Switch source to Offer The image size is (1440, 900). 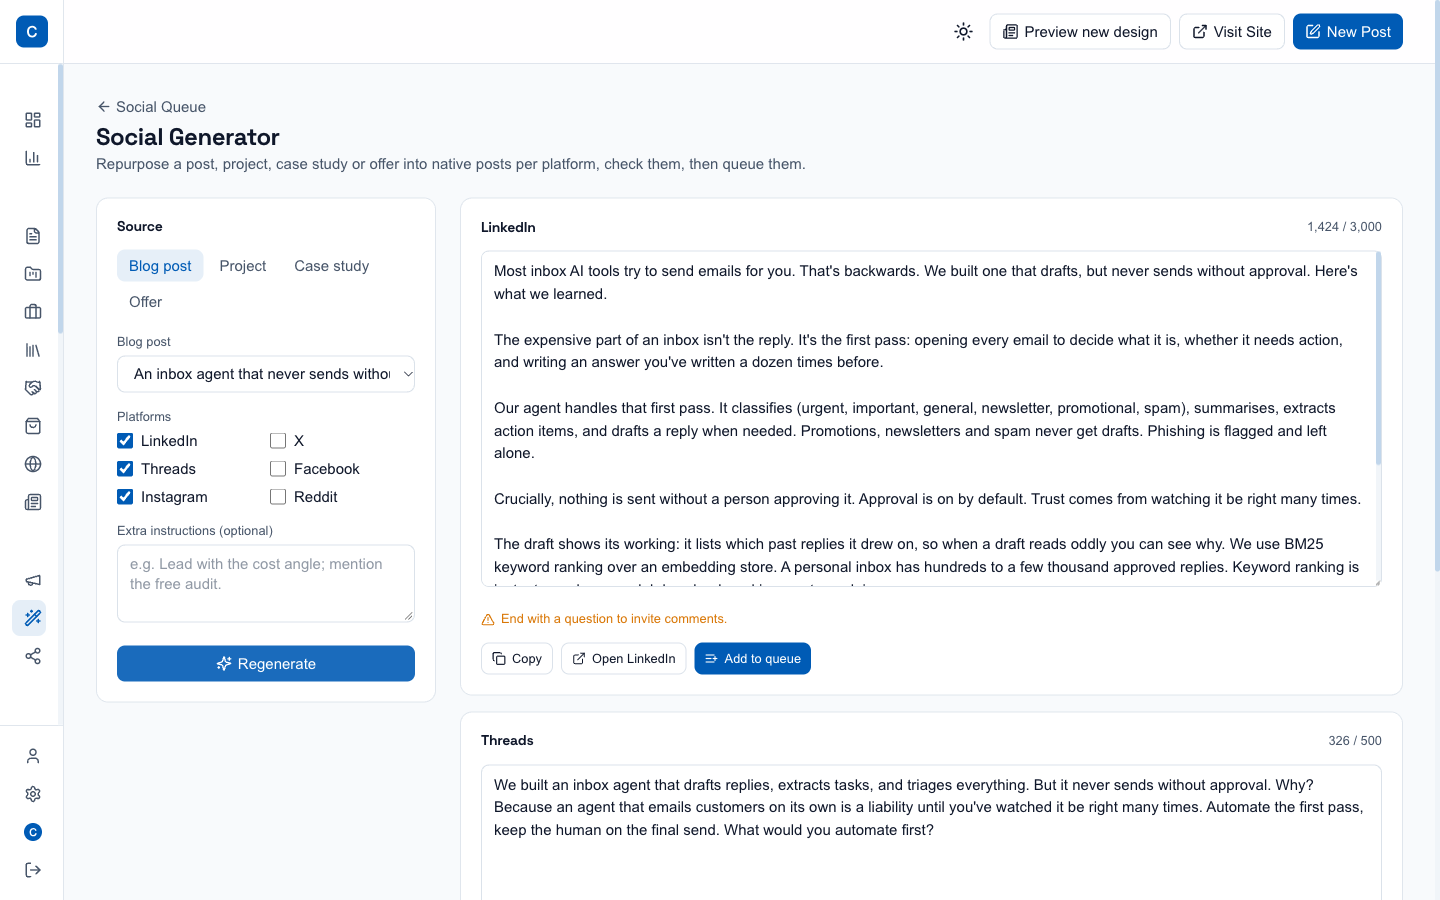point(145,302)
